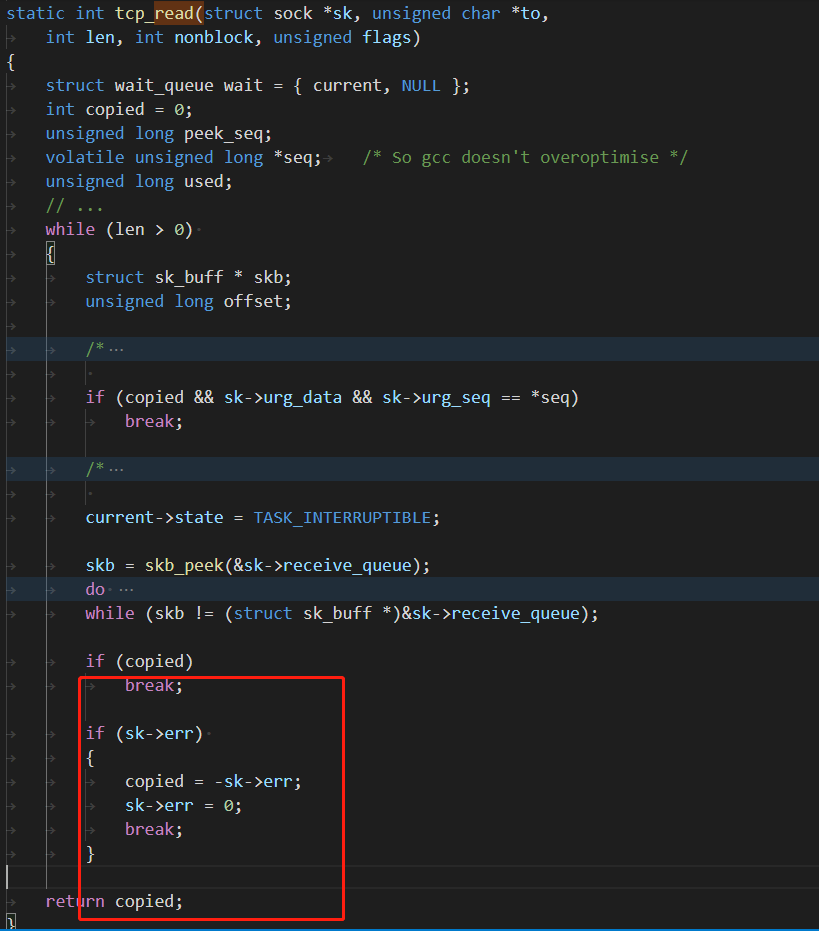
Task: Click the highlighted tcp_read function name
Action: pos(154,13)
